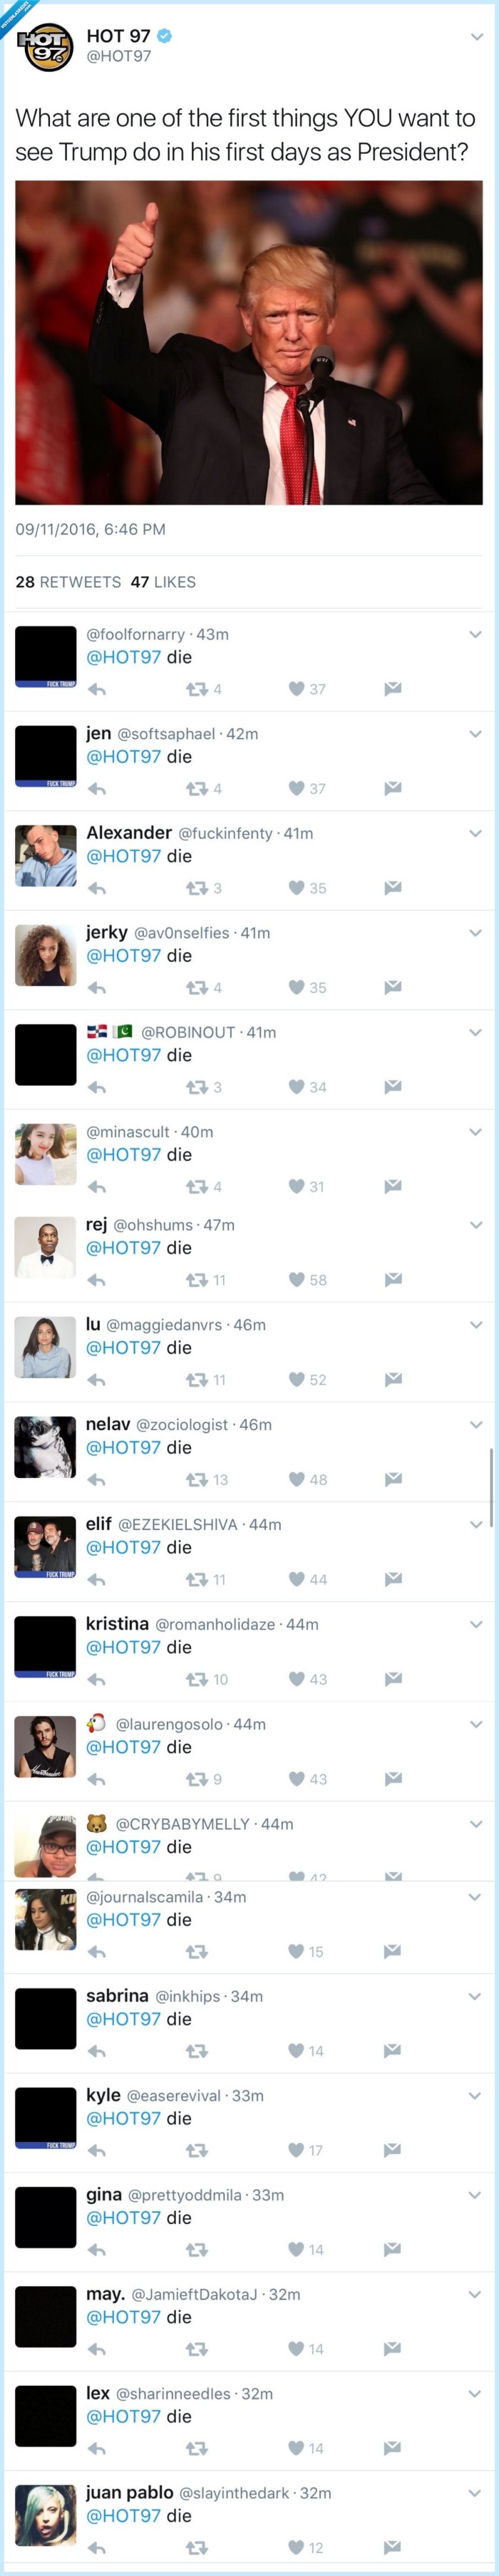Screen dimensions: 499x2576
Task: Reply to kristina's tweet
Action: tap(97, 1679)
